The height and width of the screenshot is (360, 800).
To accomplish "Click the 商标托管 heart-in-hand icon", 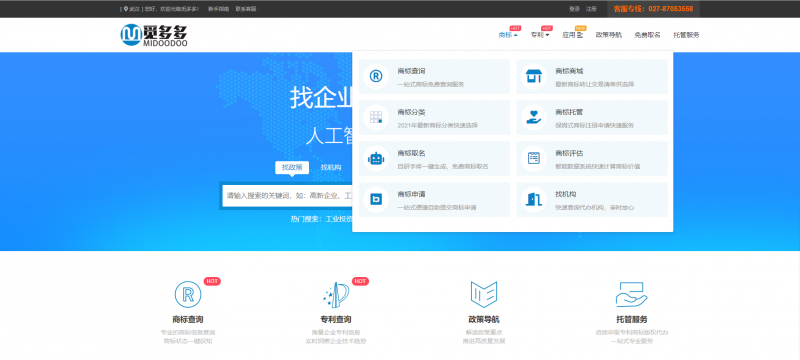I will (x=534, y=117).
